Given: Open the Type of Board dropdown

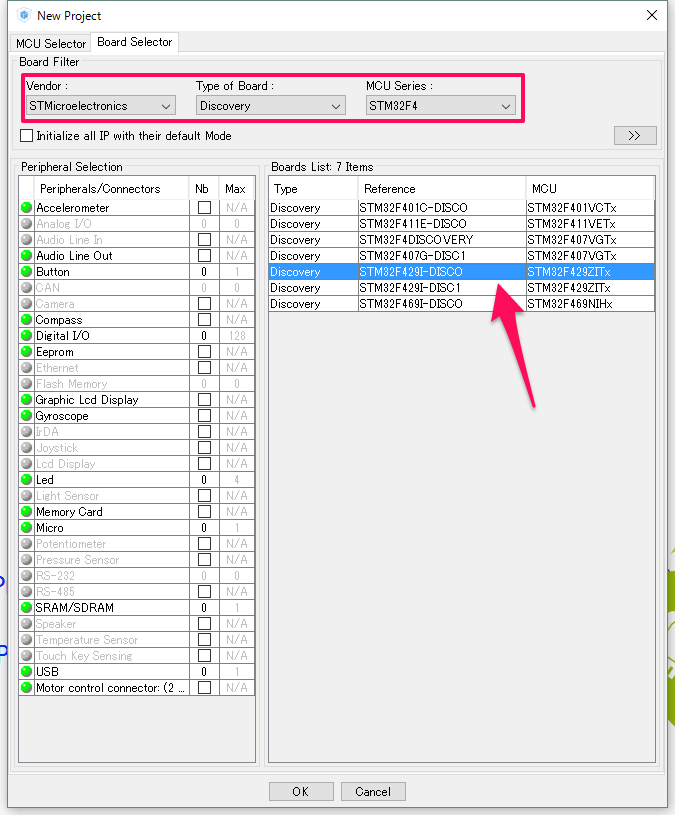Looking at the screenshot, I should [x=271, y=106].
